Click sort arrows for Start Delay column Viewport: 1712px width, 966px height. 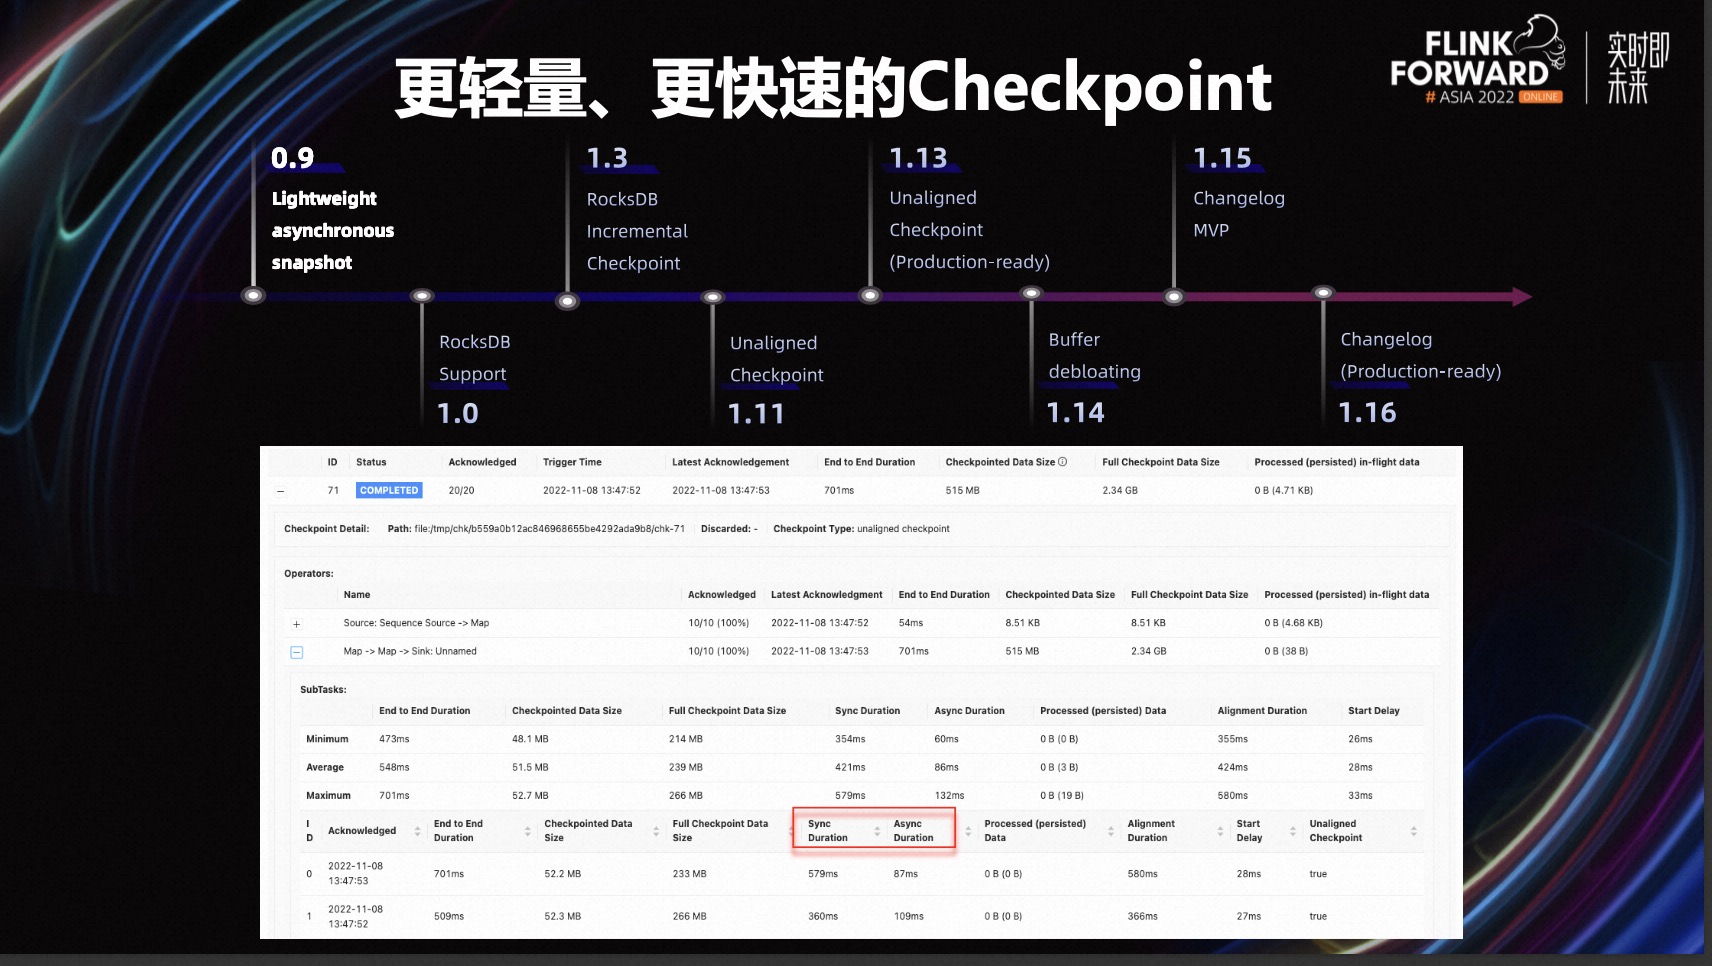tap(1293, 831)
